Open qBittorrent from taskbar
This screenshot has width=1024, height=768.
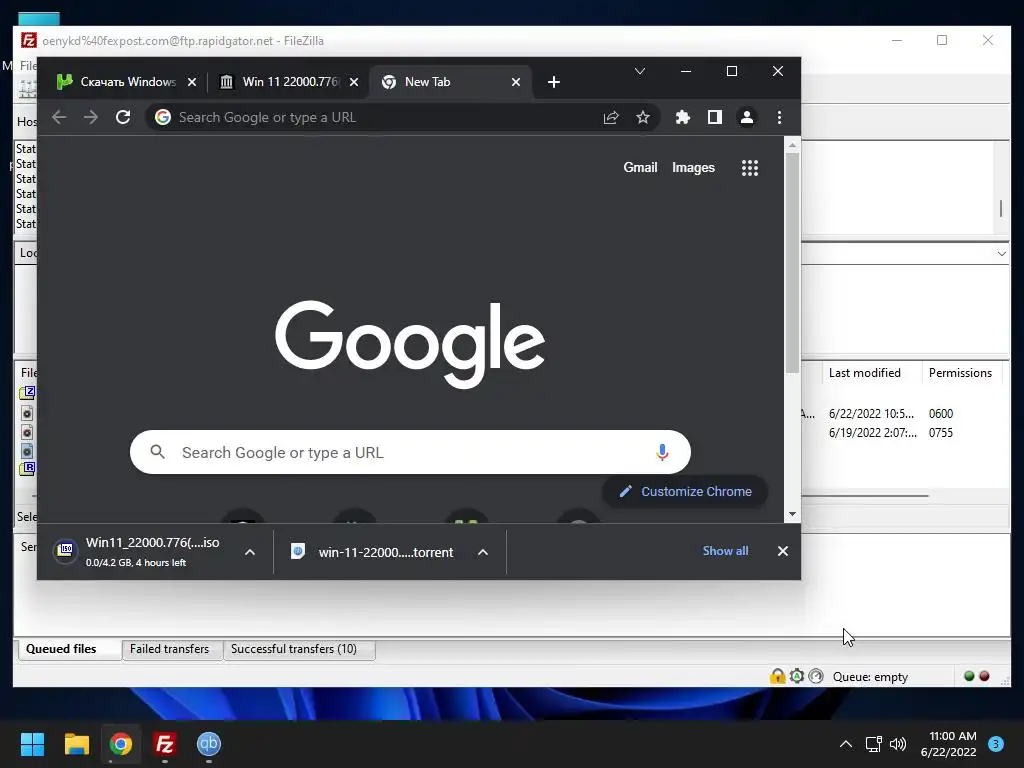point(209,743)
